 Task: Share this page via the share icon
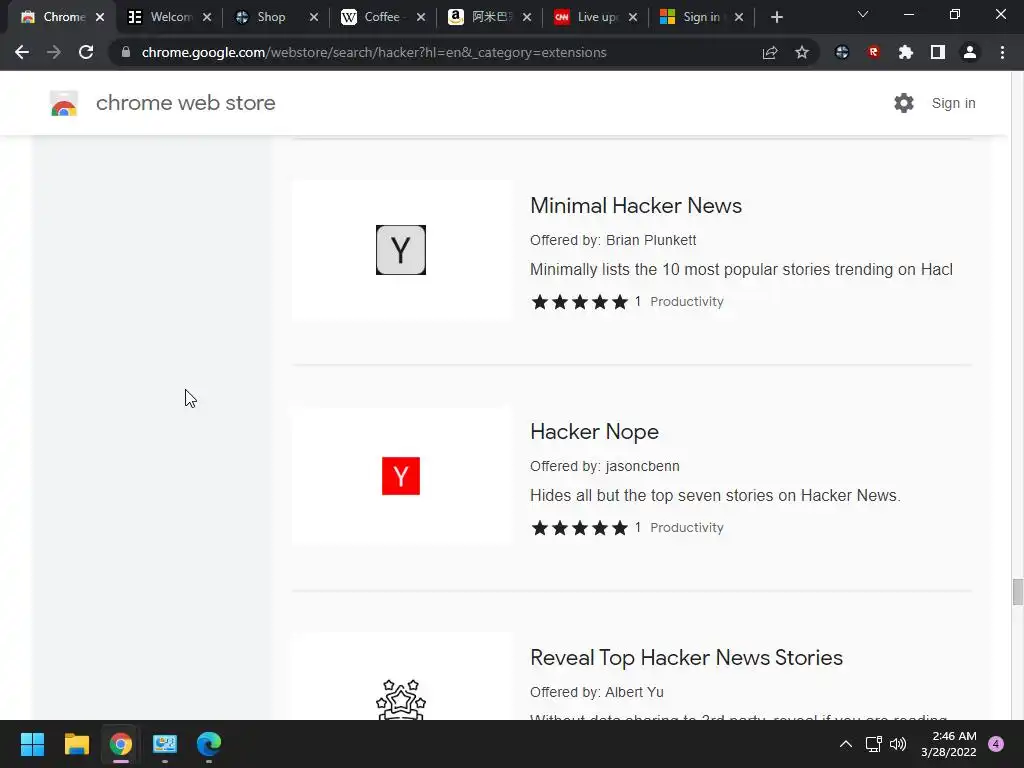click(770, 52)
